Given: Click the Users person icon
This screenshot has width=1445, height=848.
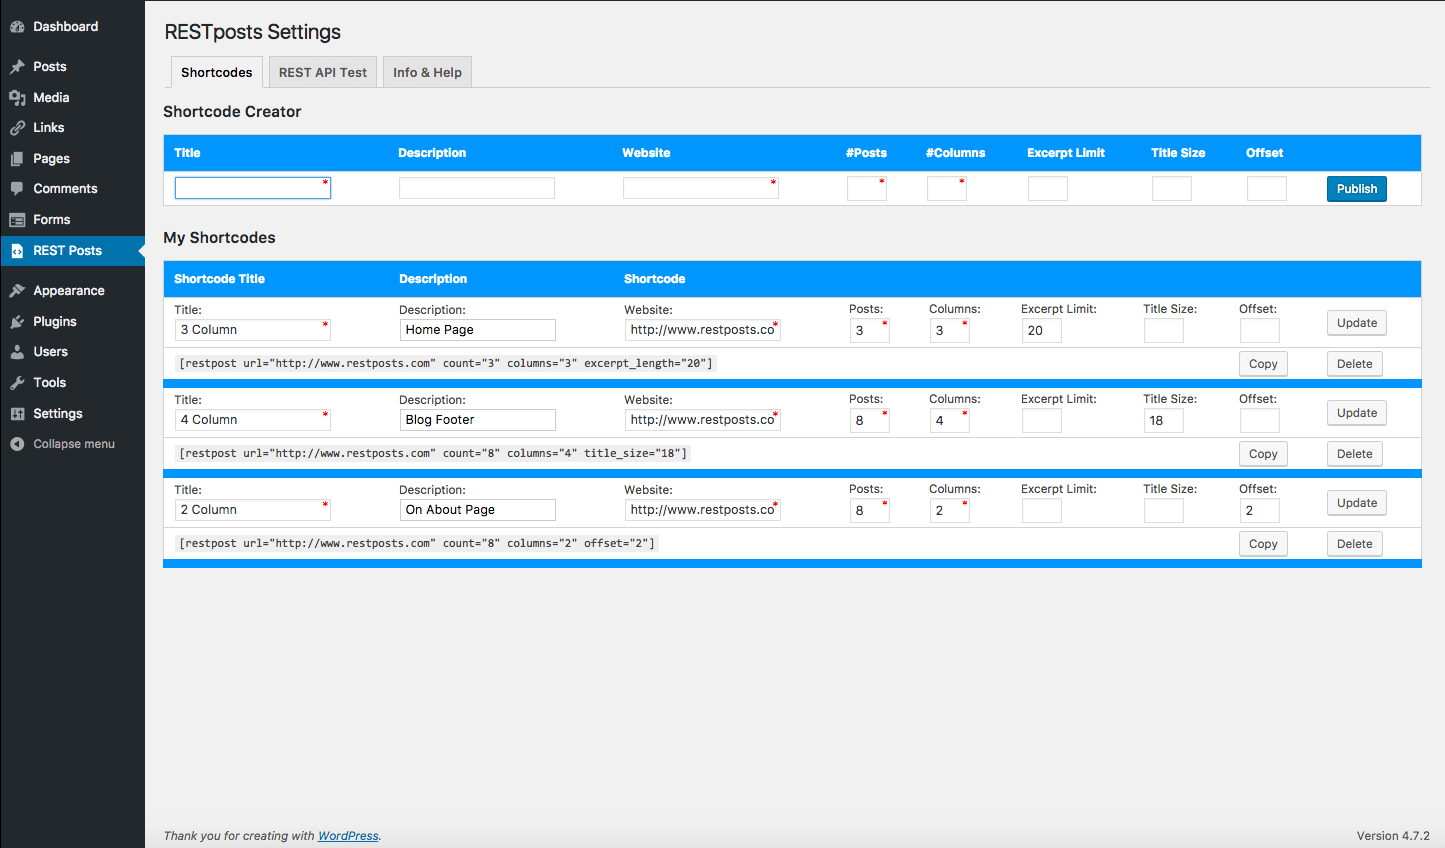Looking at the screenshot, I should (17, 352).
